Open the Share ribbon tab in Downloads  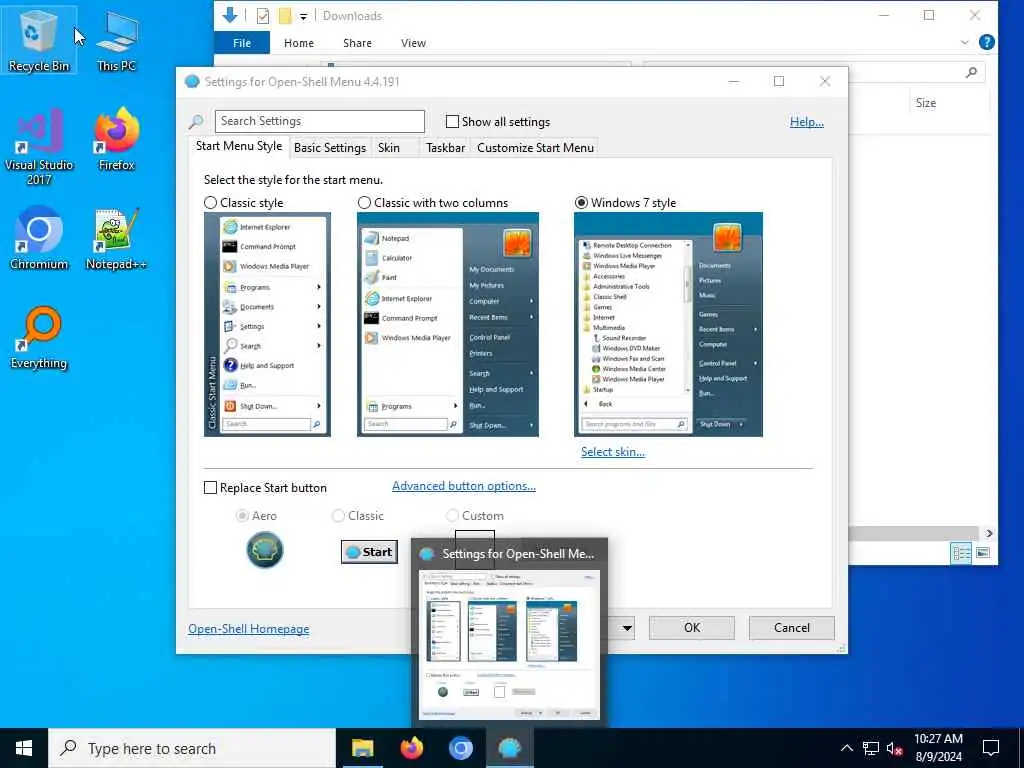click(x=357, y=43)
